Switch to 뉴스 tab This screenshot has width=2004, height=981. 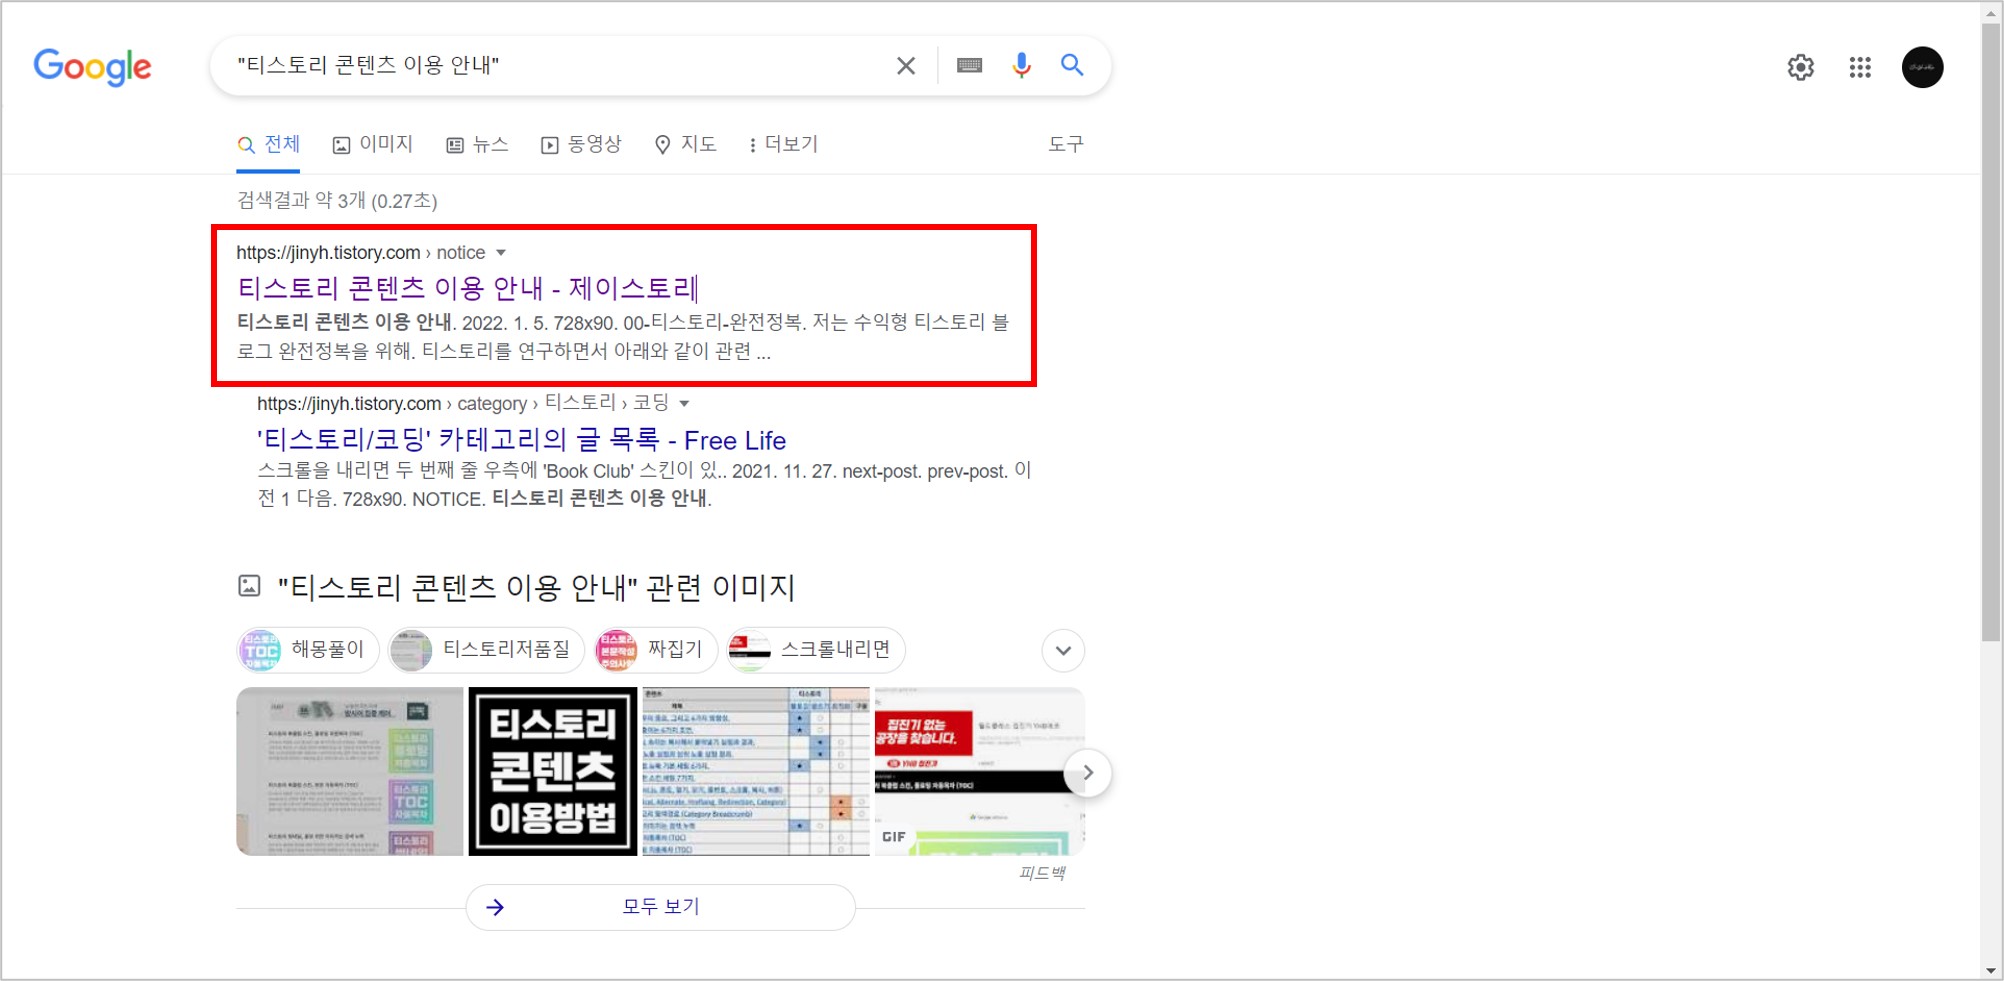[x=477, y=145]
